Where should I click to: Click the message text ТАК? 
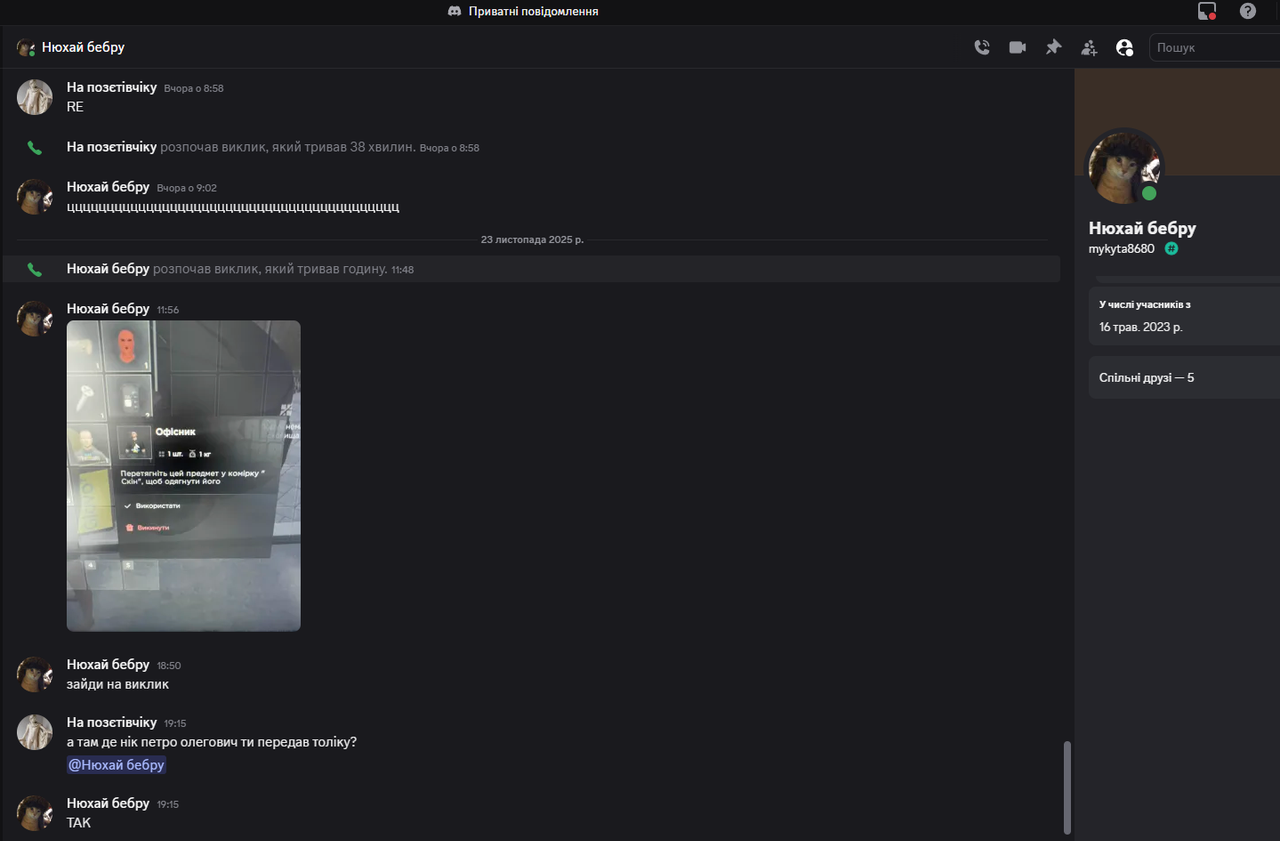79,823
